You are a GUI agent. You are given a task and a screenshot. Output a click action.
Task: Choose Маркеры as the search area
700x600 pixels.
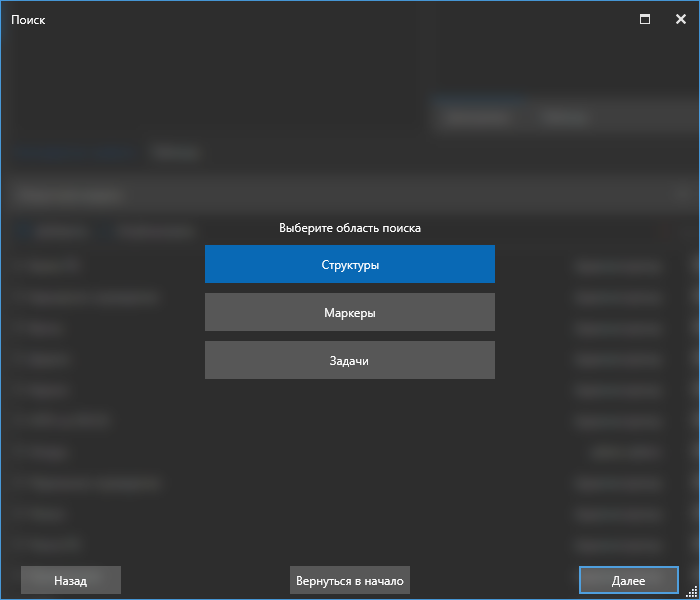(x=350, y=312)
